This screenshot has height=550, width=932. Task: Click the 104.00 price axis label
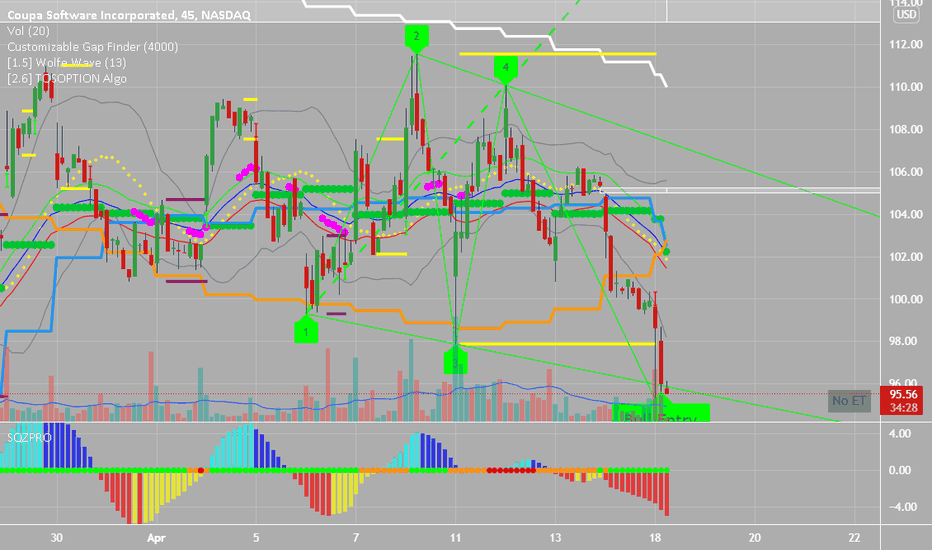coord(906,215)
